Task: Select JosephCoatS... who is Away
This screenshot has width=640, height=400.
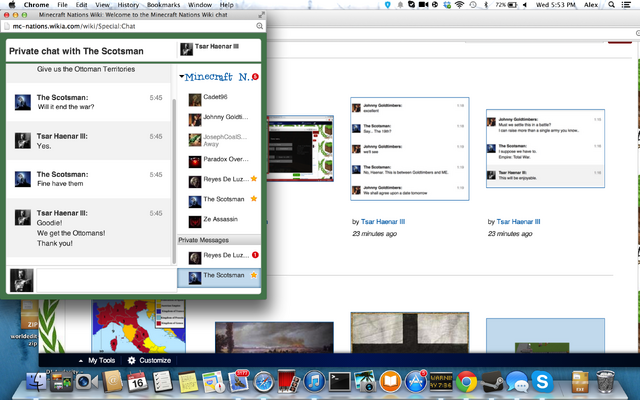Action: tap(219, 140)
